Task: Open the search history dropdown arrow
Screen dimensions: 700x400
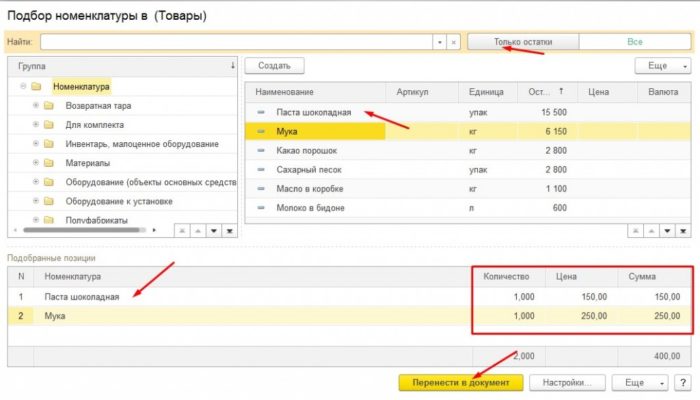Action: 439,42
